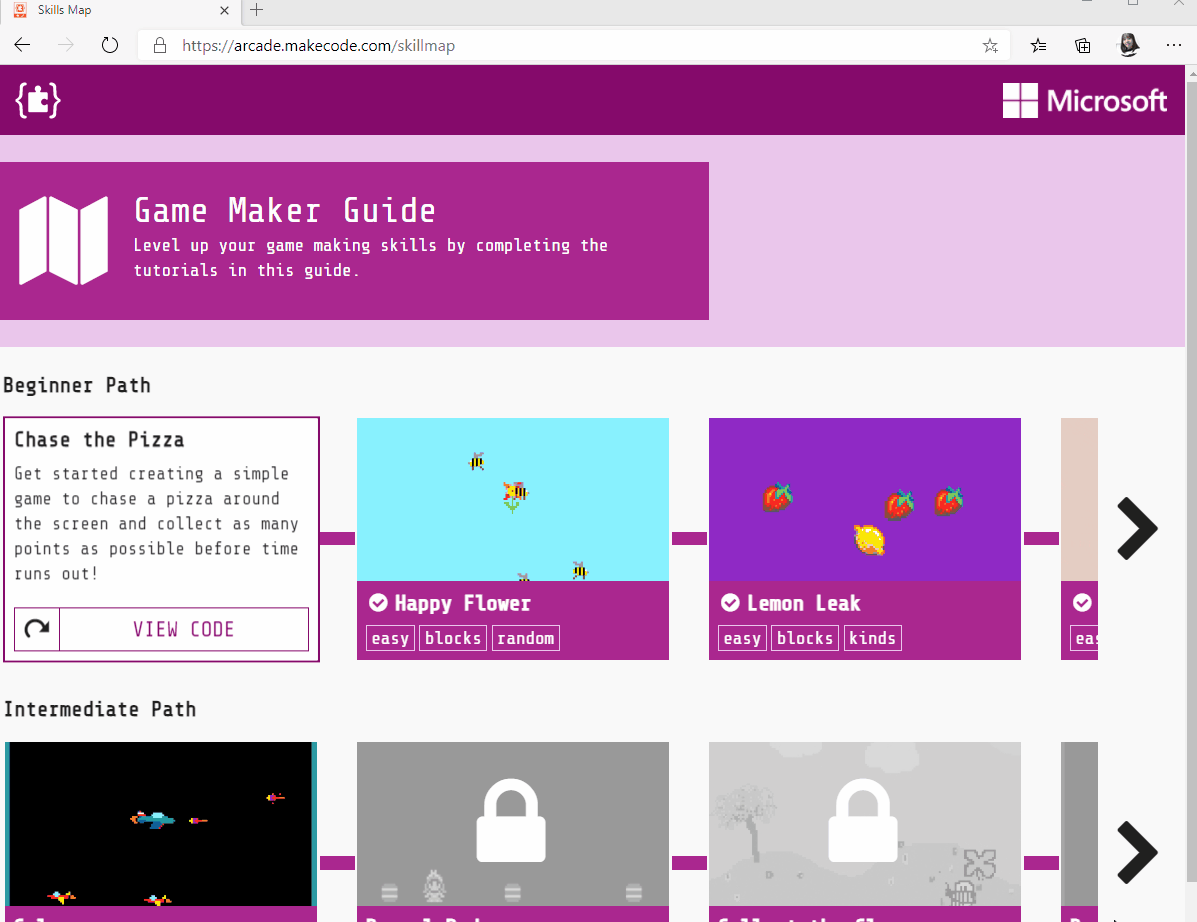The height and width of the screenshot is (922, 1197).
Task: Click the right chevron on the Intermediate Path
Action: point(1138,853)
